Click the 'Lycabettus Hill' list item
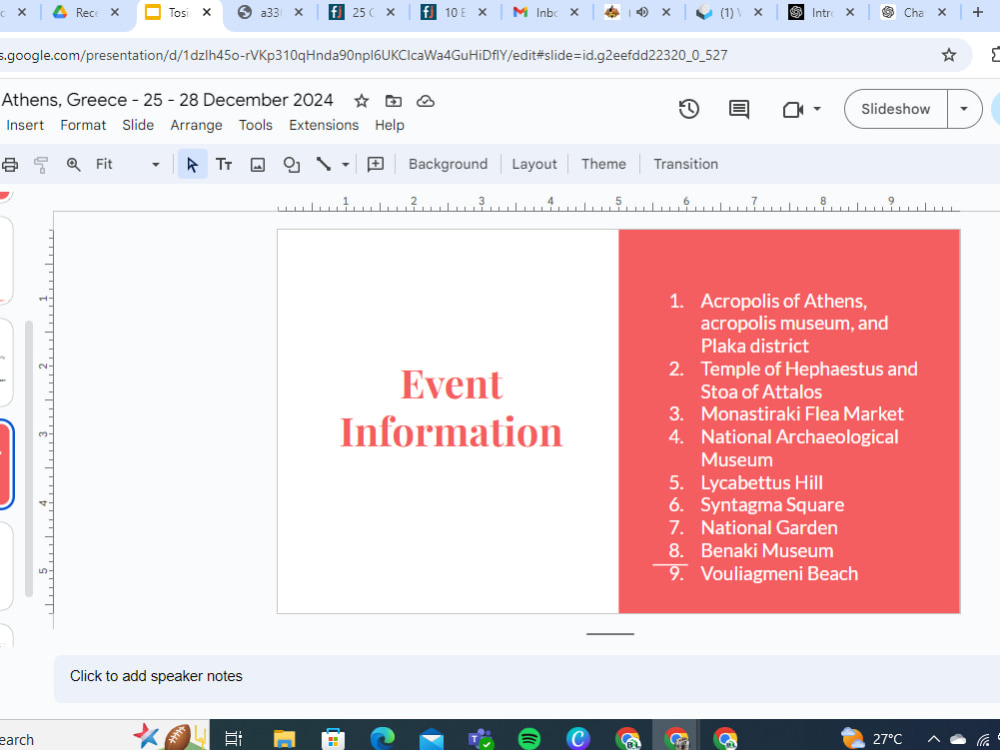Image resolution: width=1000 pixels, height=750 pixels. [761, 483]
